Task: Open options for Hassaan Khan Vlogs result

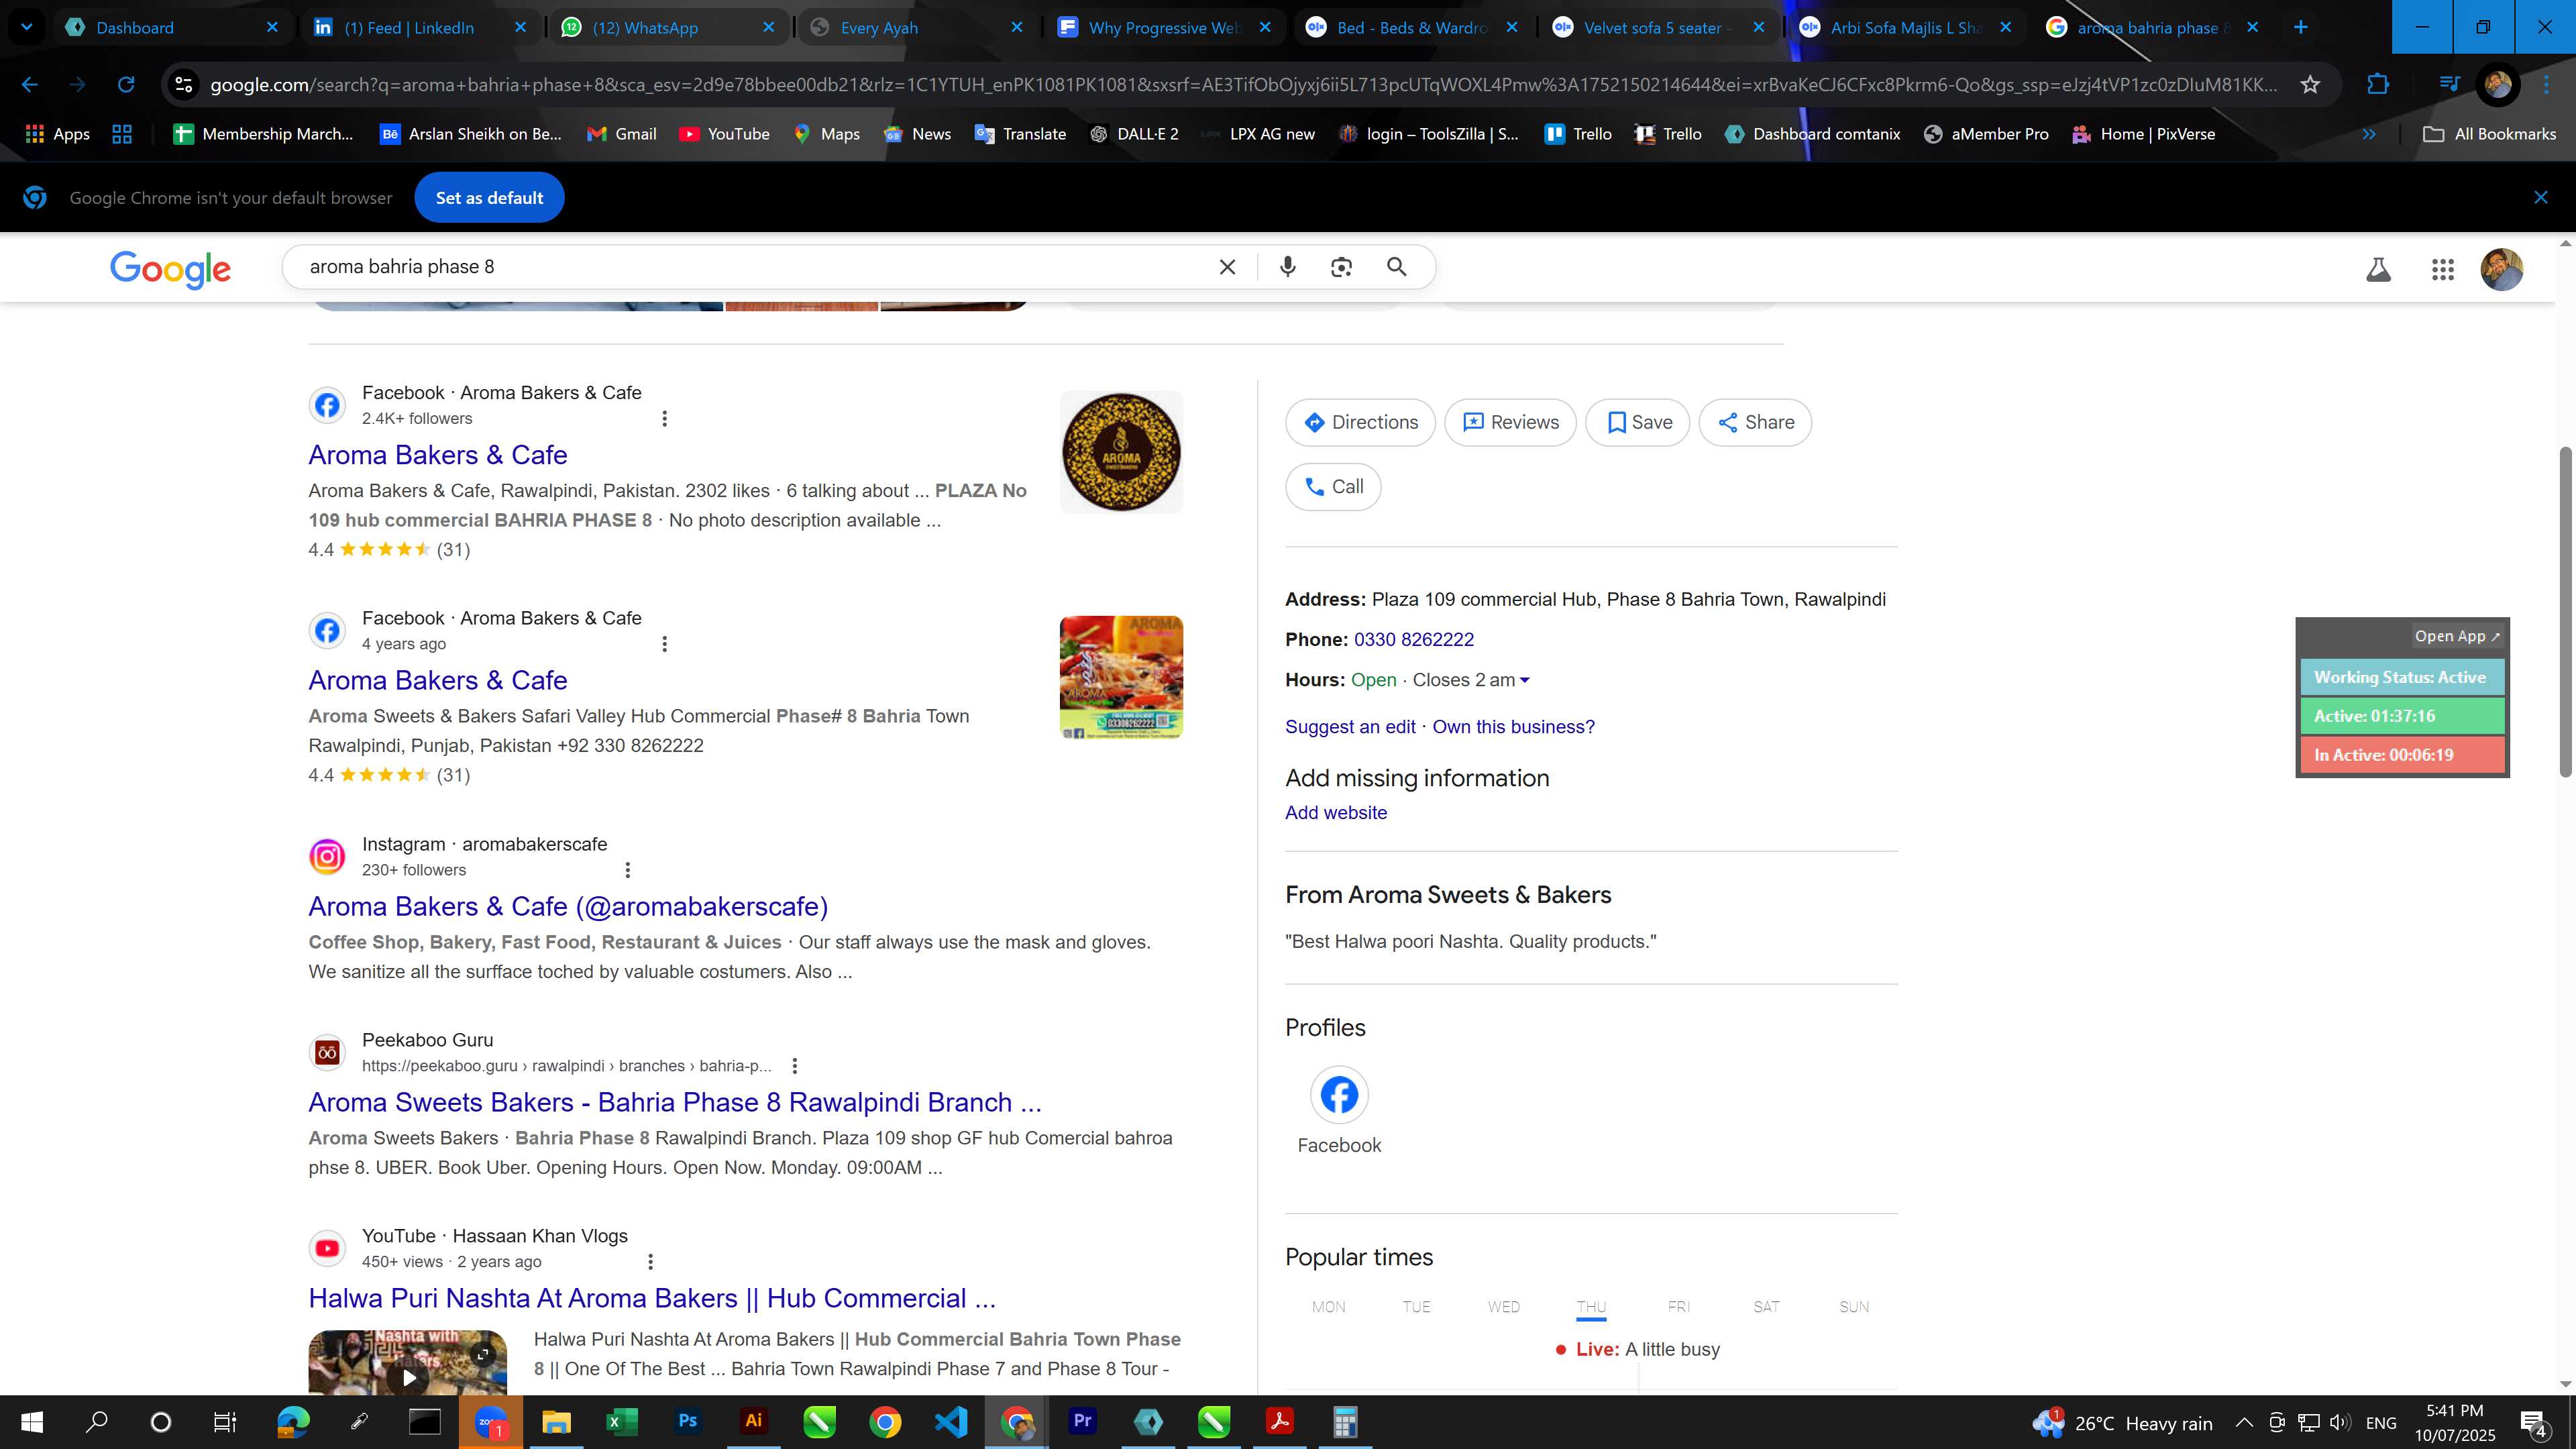Action: pos(650,1262)
